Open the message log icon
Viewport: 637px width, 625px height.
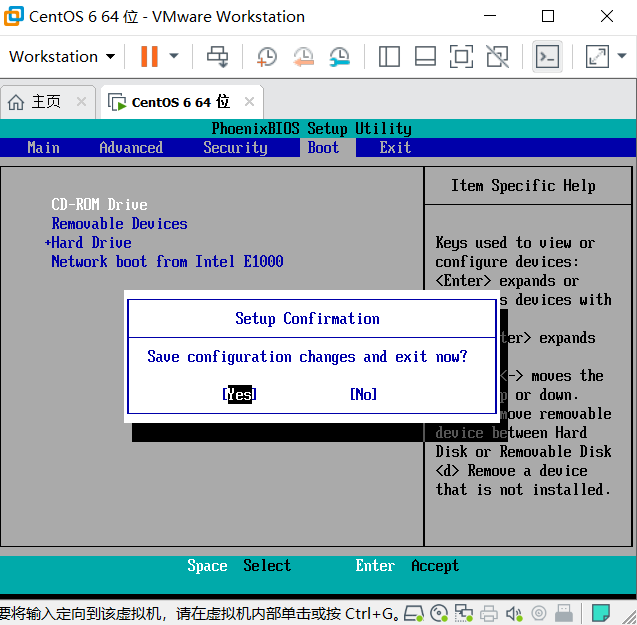(x=601, y=613)
